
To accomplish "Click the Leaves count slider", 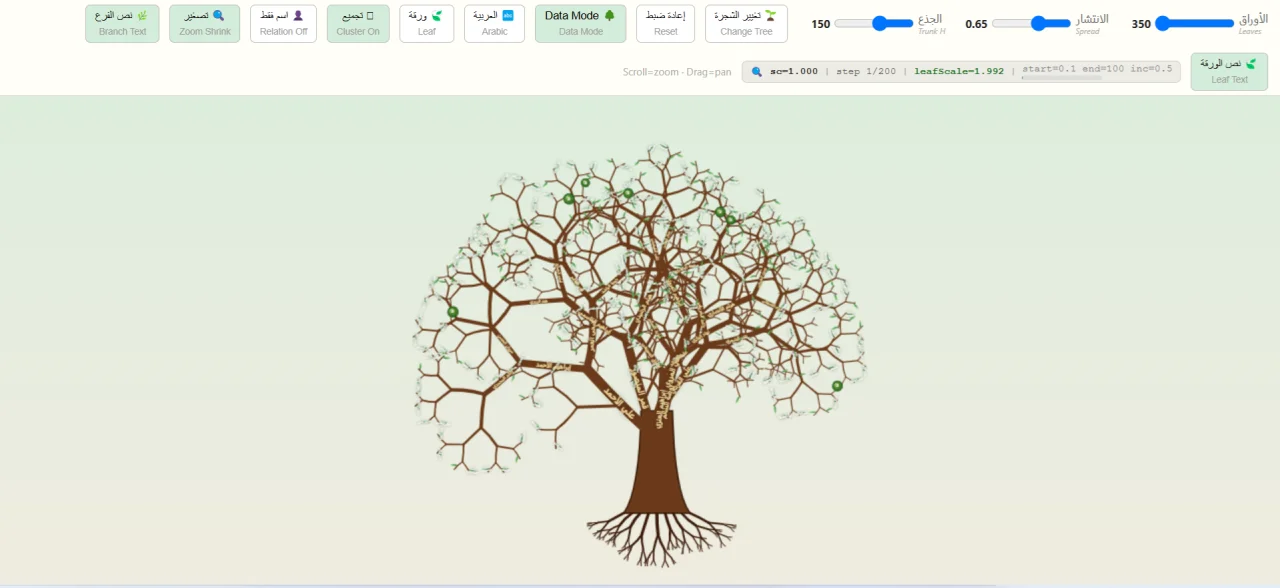I will tap(1195, 23).
